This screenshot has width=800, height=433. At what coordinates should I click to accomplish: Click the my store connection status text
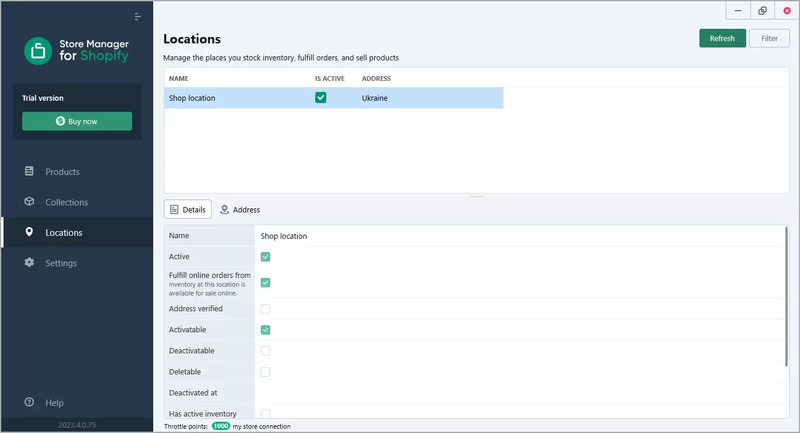tap(261, 426)
